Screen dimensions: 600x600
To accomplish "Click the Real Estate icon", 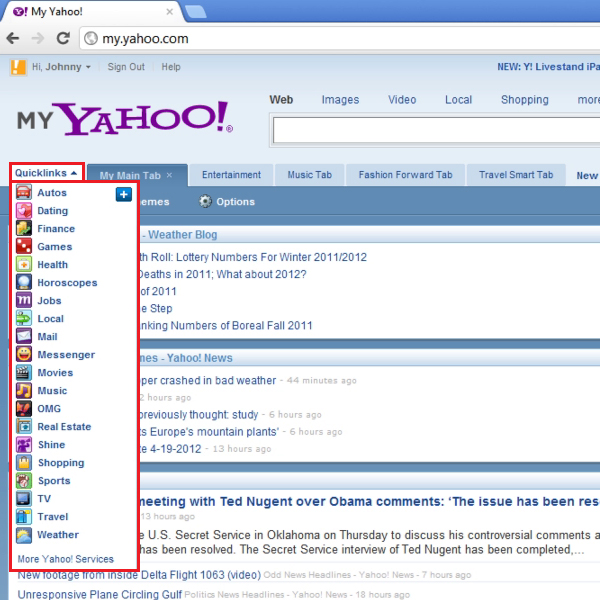I will [x=24, y=426].
